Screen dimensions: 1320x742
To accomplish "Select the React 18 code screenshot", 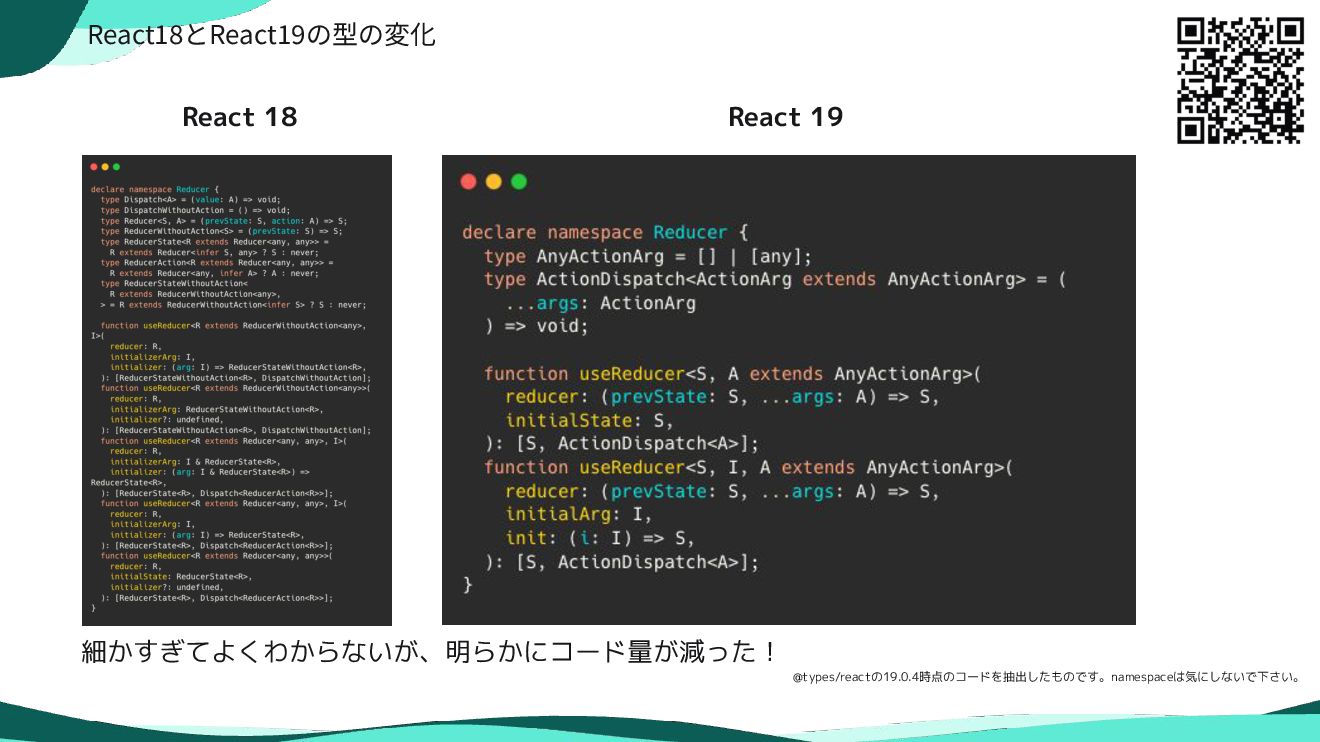I will point(237,390).
